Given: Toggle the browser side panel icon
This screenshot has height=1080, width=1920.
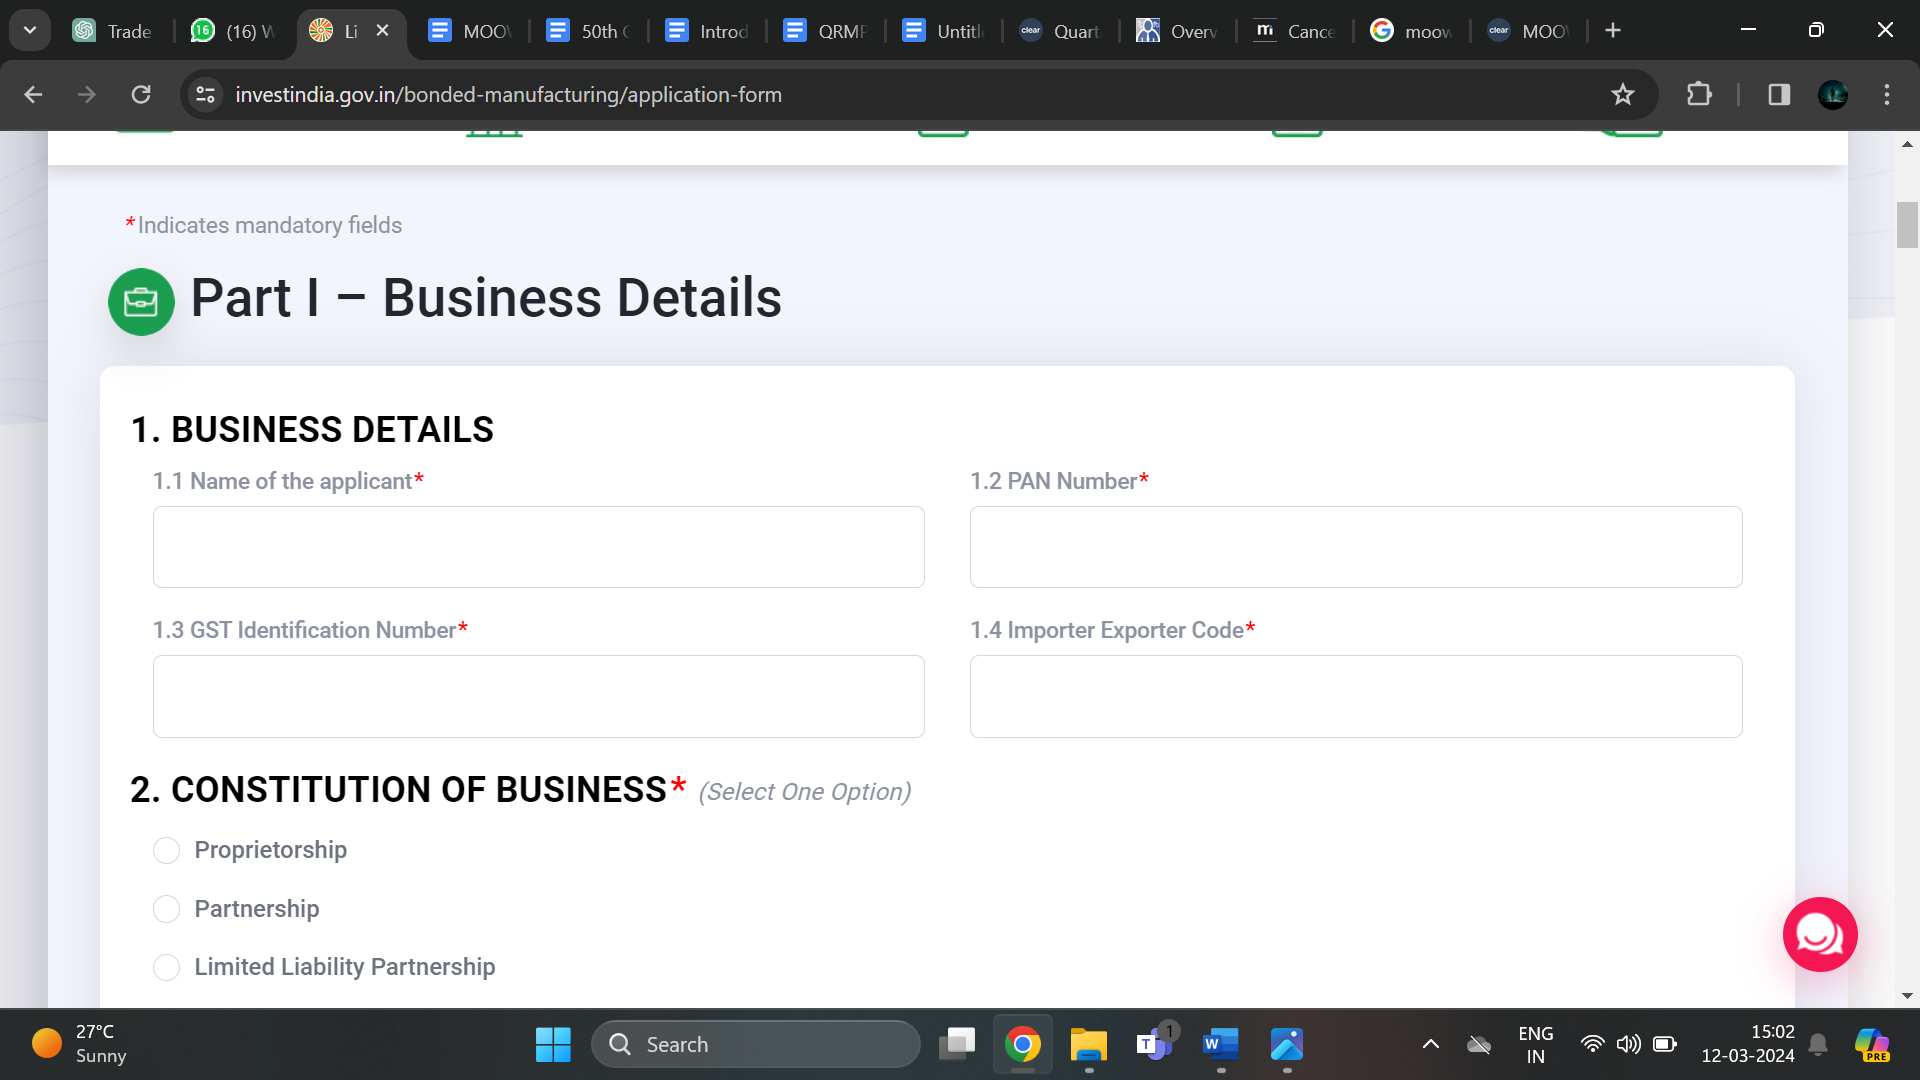Looking at the screenshot, I should tap(1778, 95).
